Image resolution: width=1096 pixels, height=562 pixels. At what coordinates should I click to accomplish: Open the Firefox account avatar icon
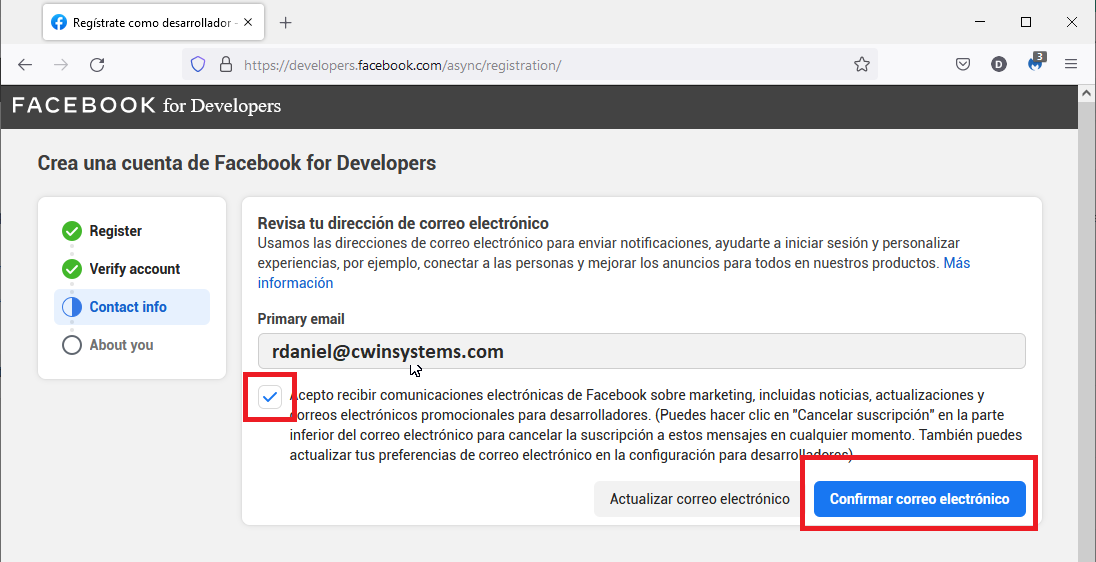coord(998,65)
